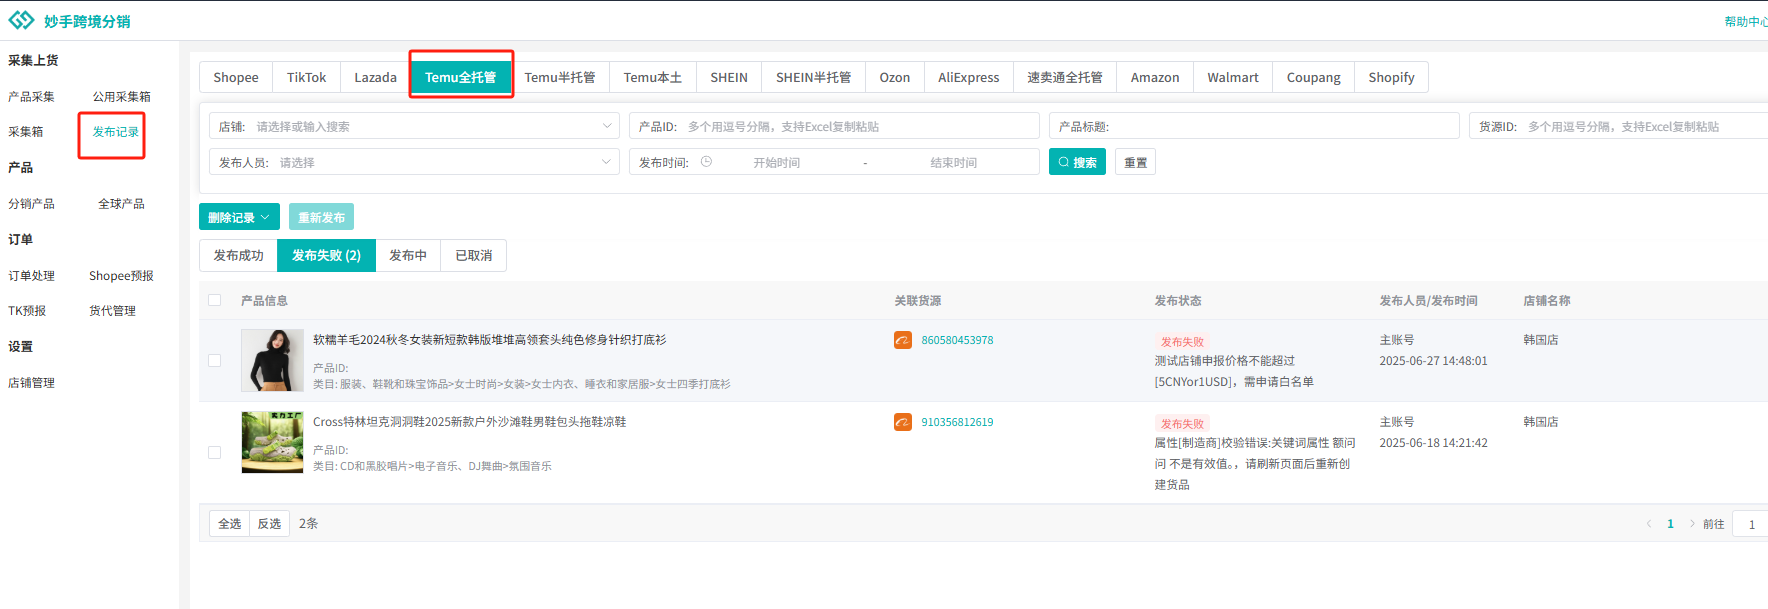1768x609 pixels.
Task: Click the Cross特林坦克洞洞鞋 product title
Action: [x=469, y=422]
